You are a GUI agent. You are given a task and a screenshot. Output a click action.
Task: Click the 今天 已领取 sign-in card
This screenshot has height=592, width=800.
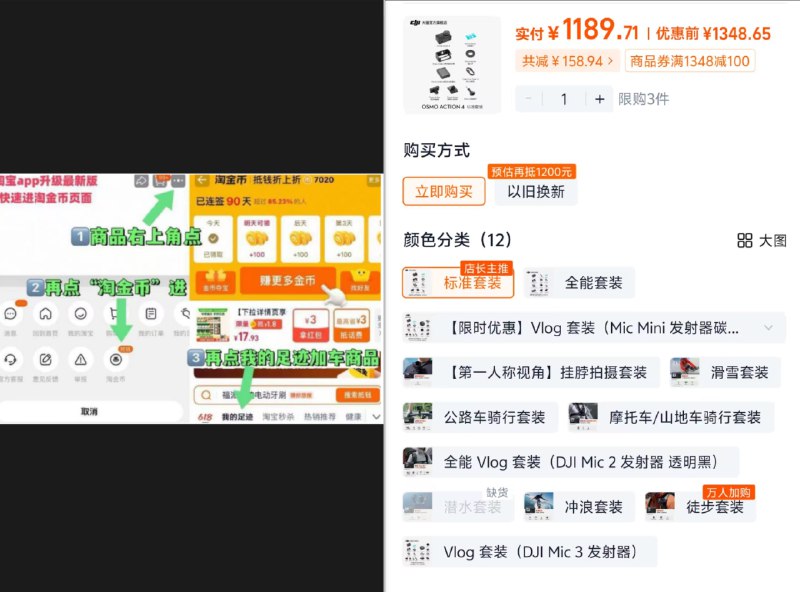[x=213, y=238]
